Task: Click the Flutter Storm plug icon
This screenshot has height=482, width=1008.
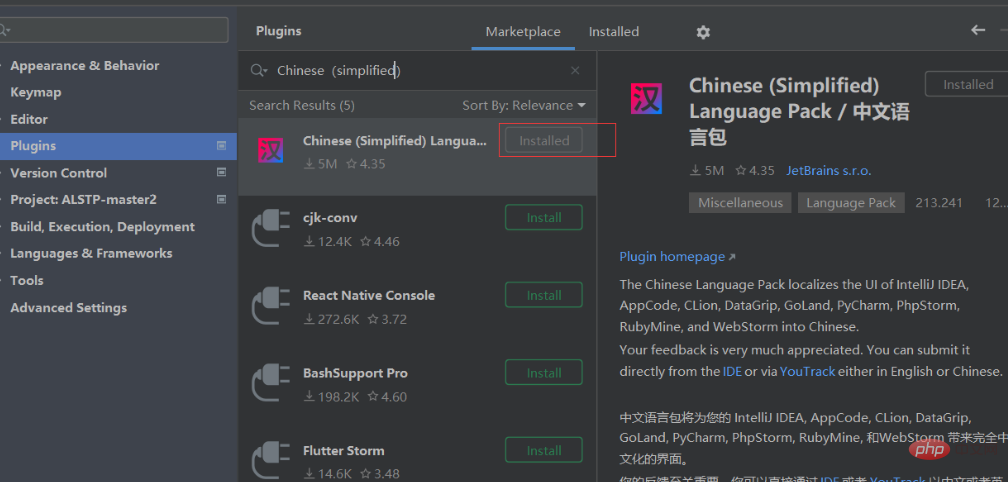Action: tap(271, 461)
